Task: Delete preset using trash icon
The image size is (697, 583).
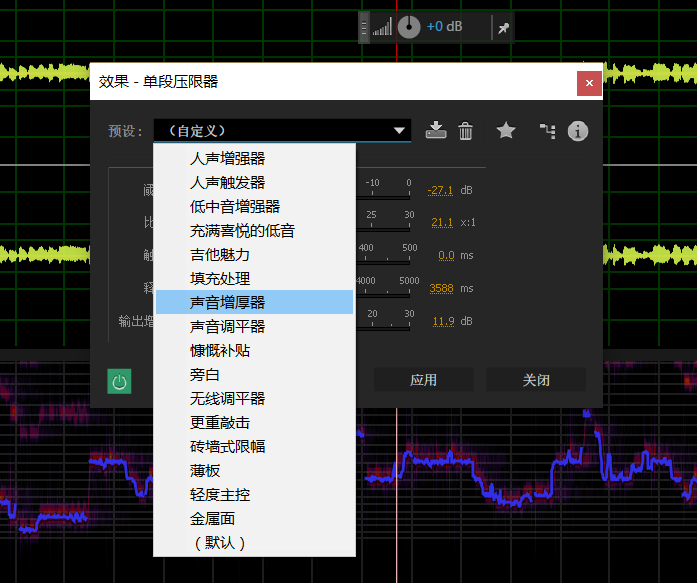Action: 465,131
